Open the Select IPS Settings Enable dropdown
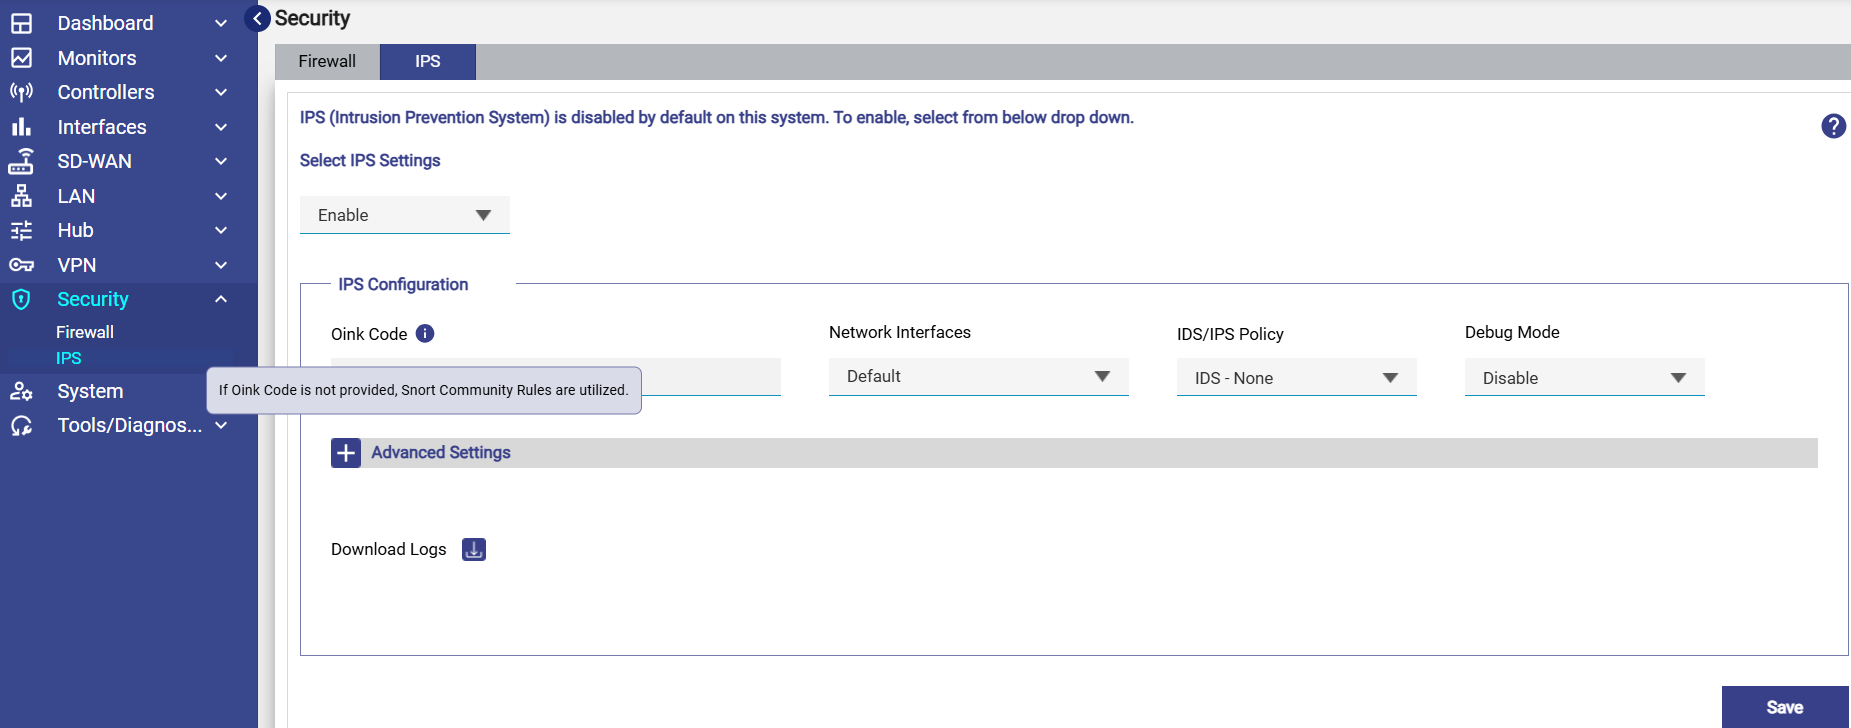 pyautogui.click(x=404, y=215)
